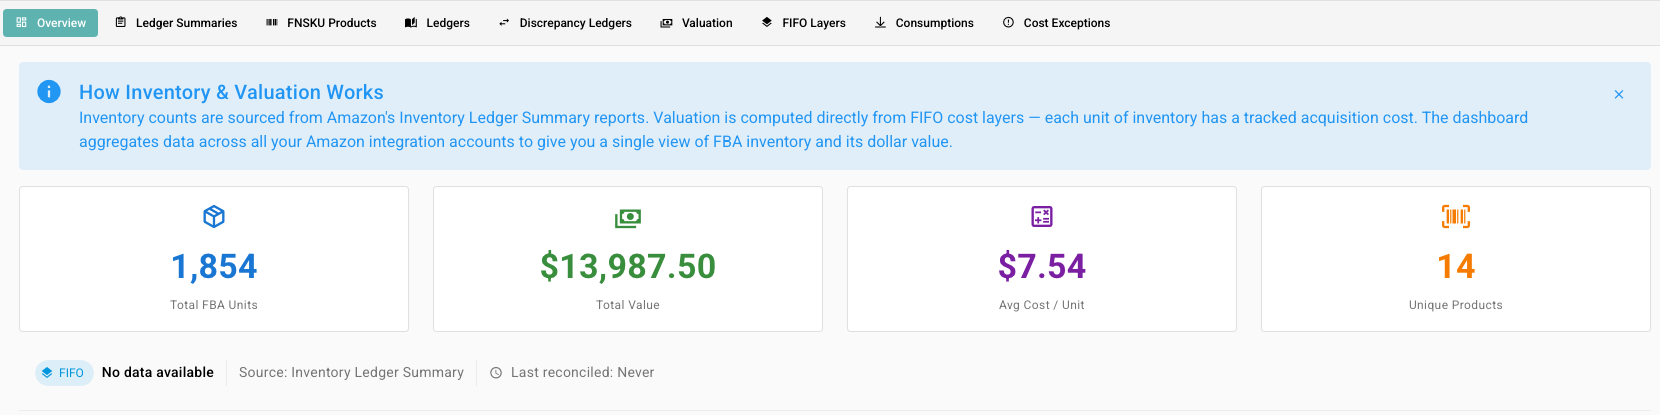This screenshot has width=1660, height=415.
Task: Select the Discrepancy Ledgers tab
Action: (565, 23)
